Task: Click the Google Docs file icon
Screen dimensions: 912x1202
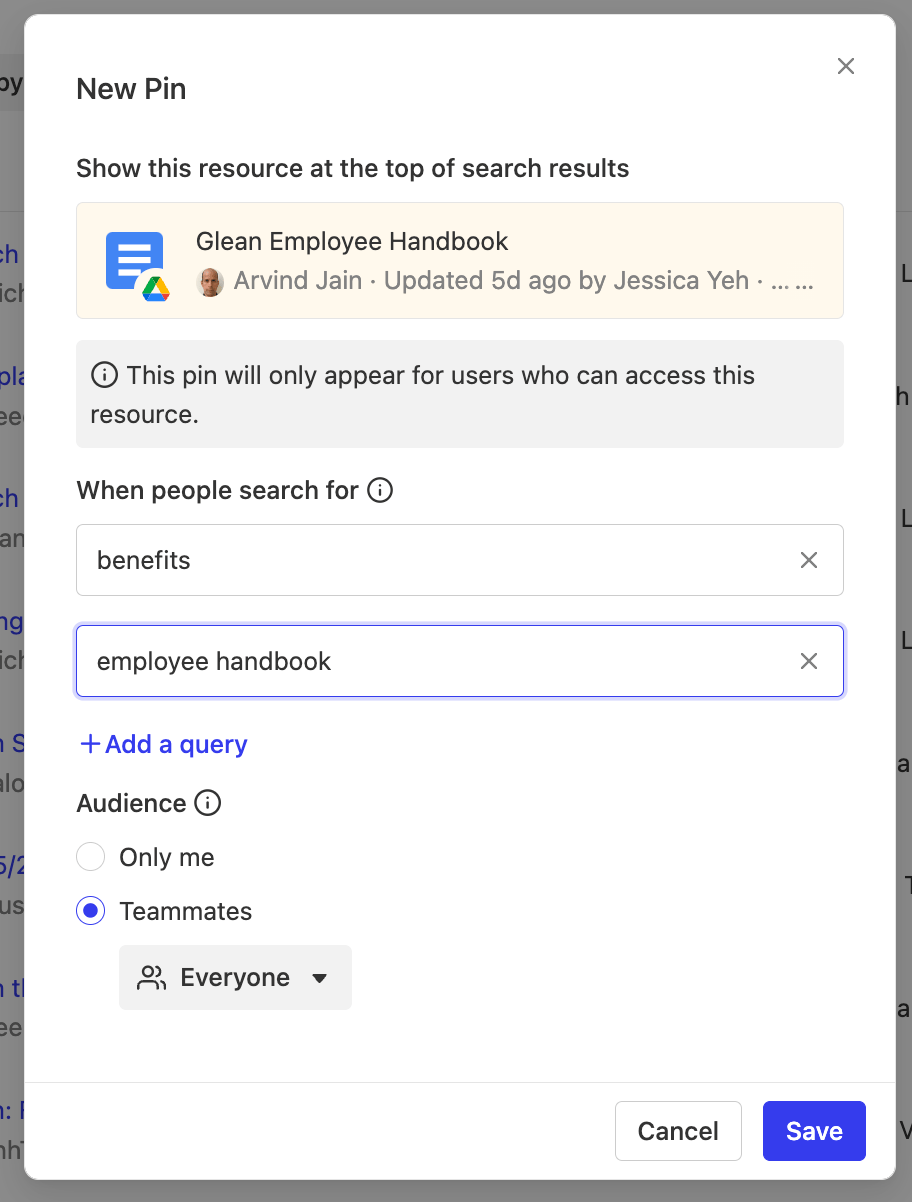Action: (134, 261)
